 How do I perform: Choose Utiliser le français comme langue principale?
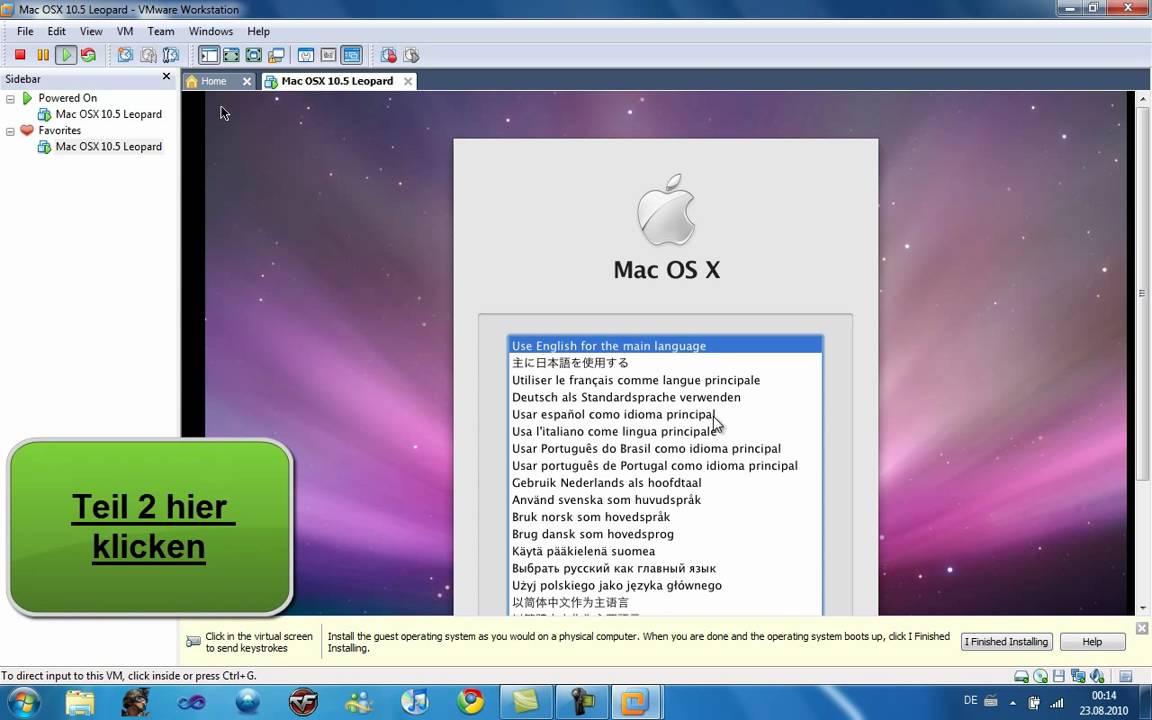(x=665, y=380)
